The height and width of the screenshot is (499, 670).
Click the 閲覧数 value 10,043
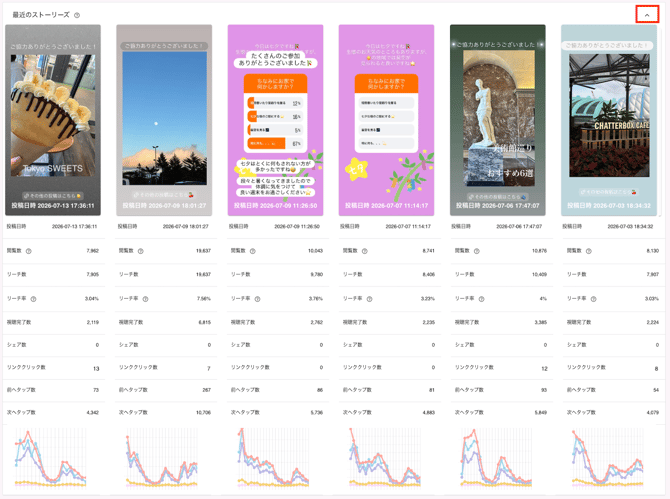(x=315, y=251)
